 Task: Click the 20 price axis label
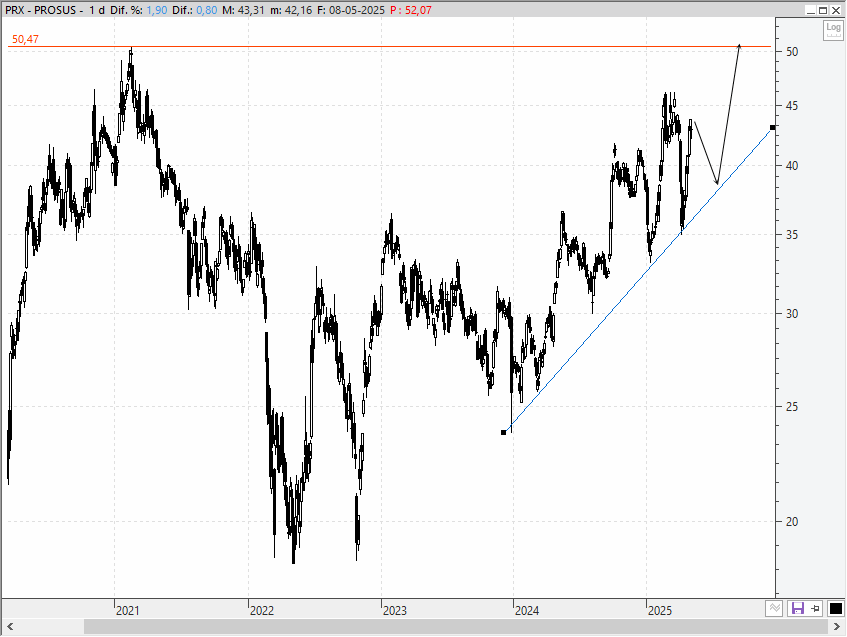point(792,522)
